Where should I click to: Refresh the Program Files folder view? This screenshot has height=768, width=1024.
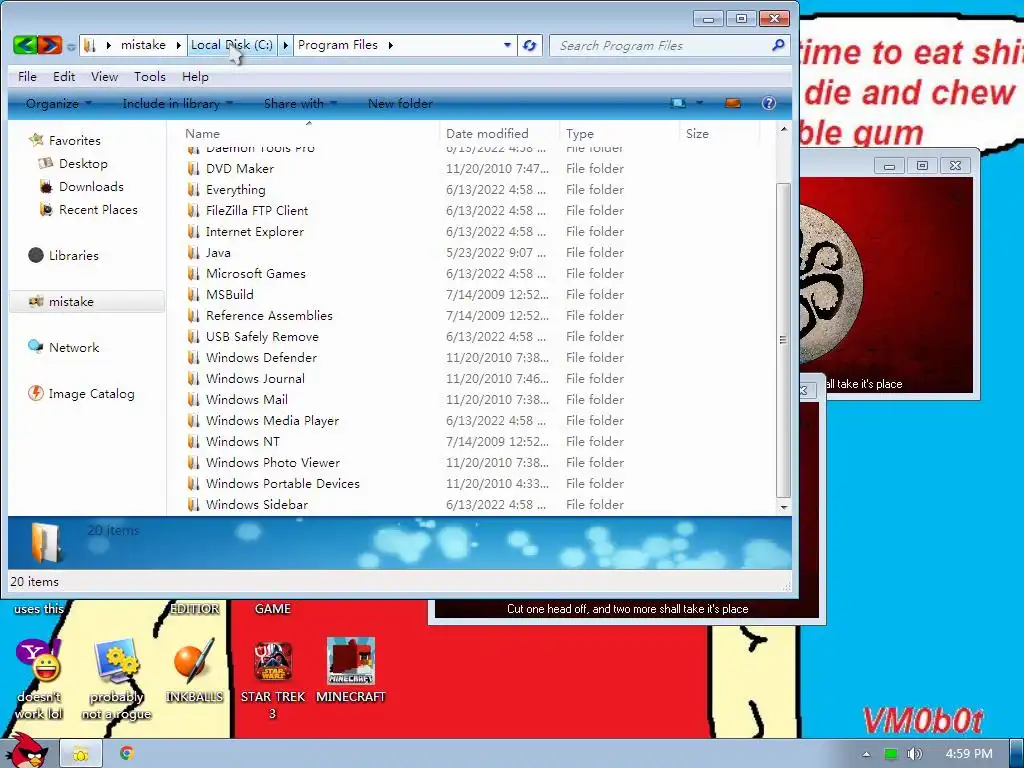click(530, 46)
